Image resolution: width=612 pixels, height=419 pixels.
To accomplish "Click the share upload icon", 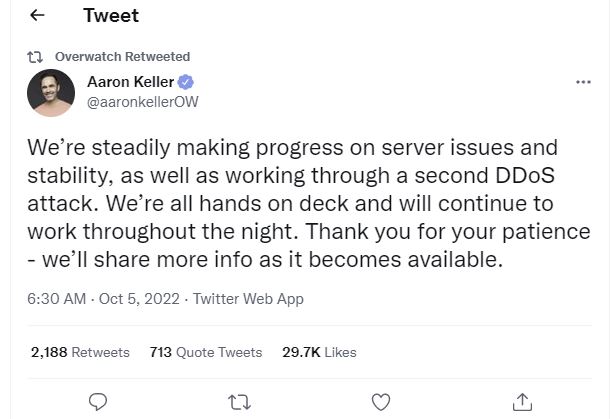I will click(x=521, y=401).
